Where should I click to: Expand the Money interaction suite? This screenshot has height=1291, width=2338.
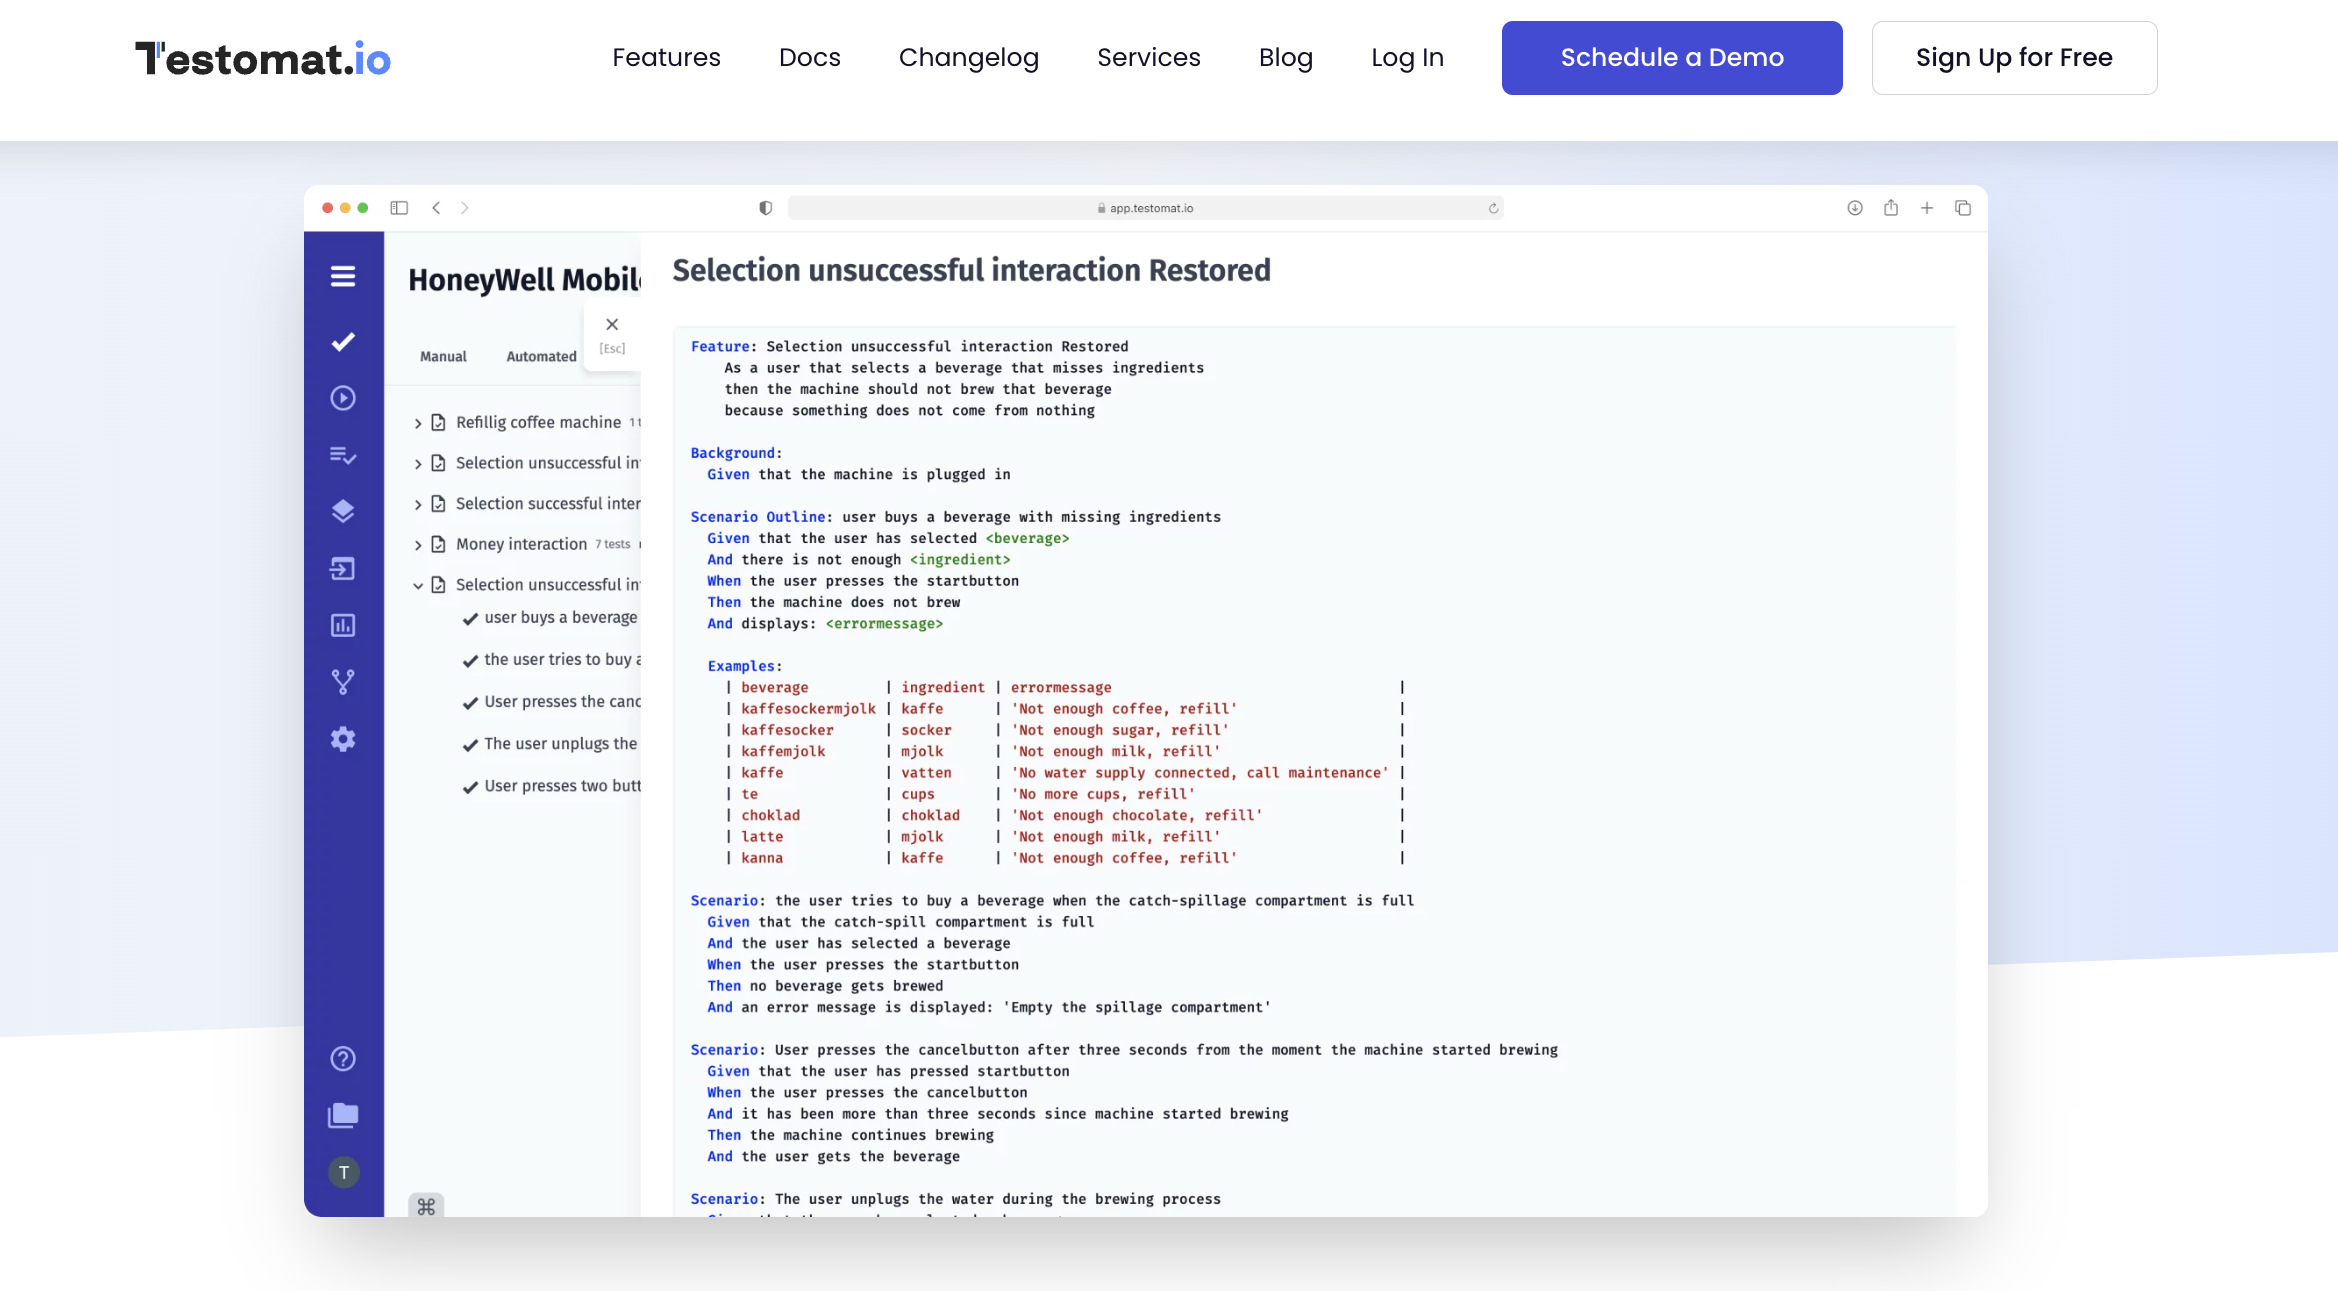pos(418,545)
